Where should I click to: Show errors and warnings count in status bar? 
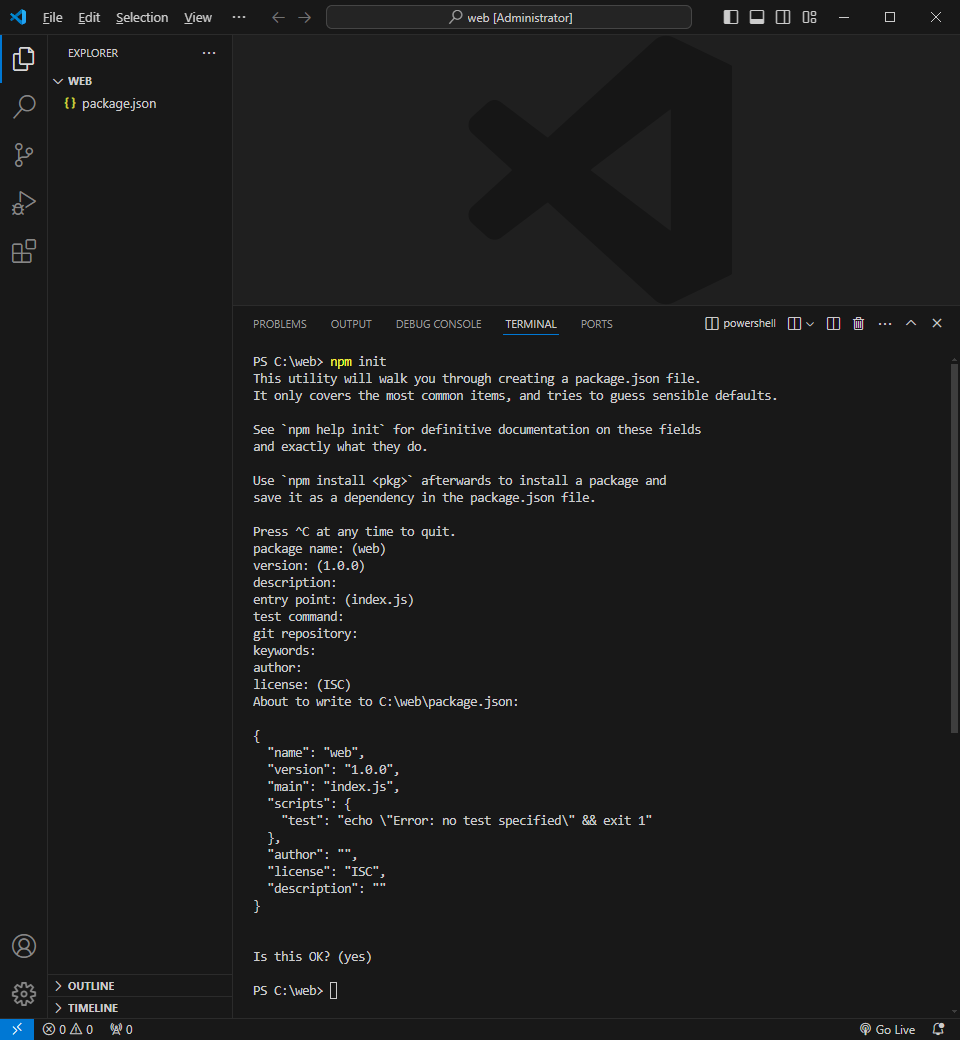pyautogui.click(x=68, y=1029)
